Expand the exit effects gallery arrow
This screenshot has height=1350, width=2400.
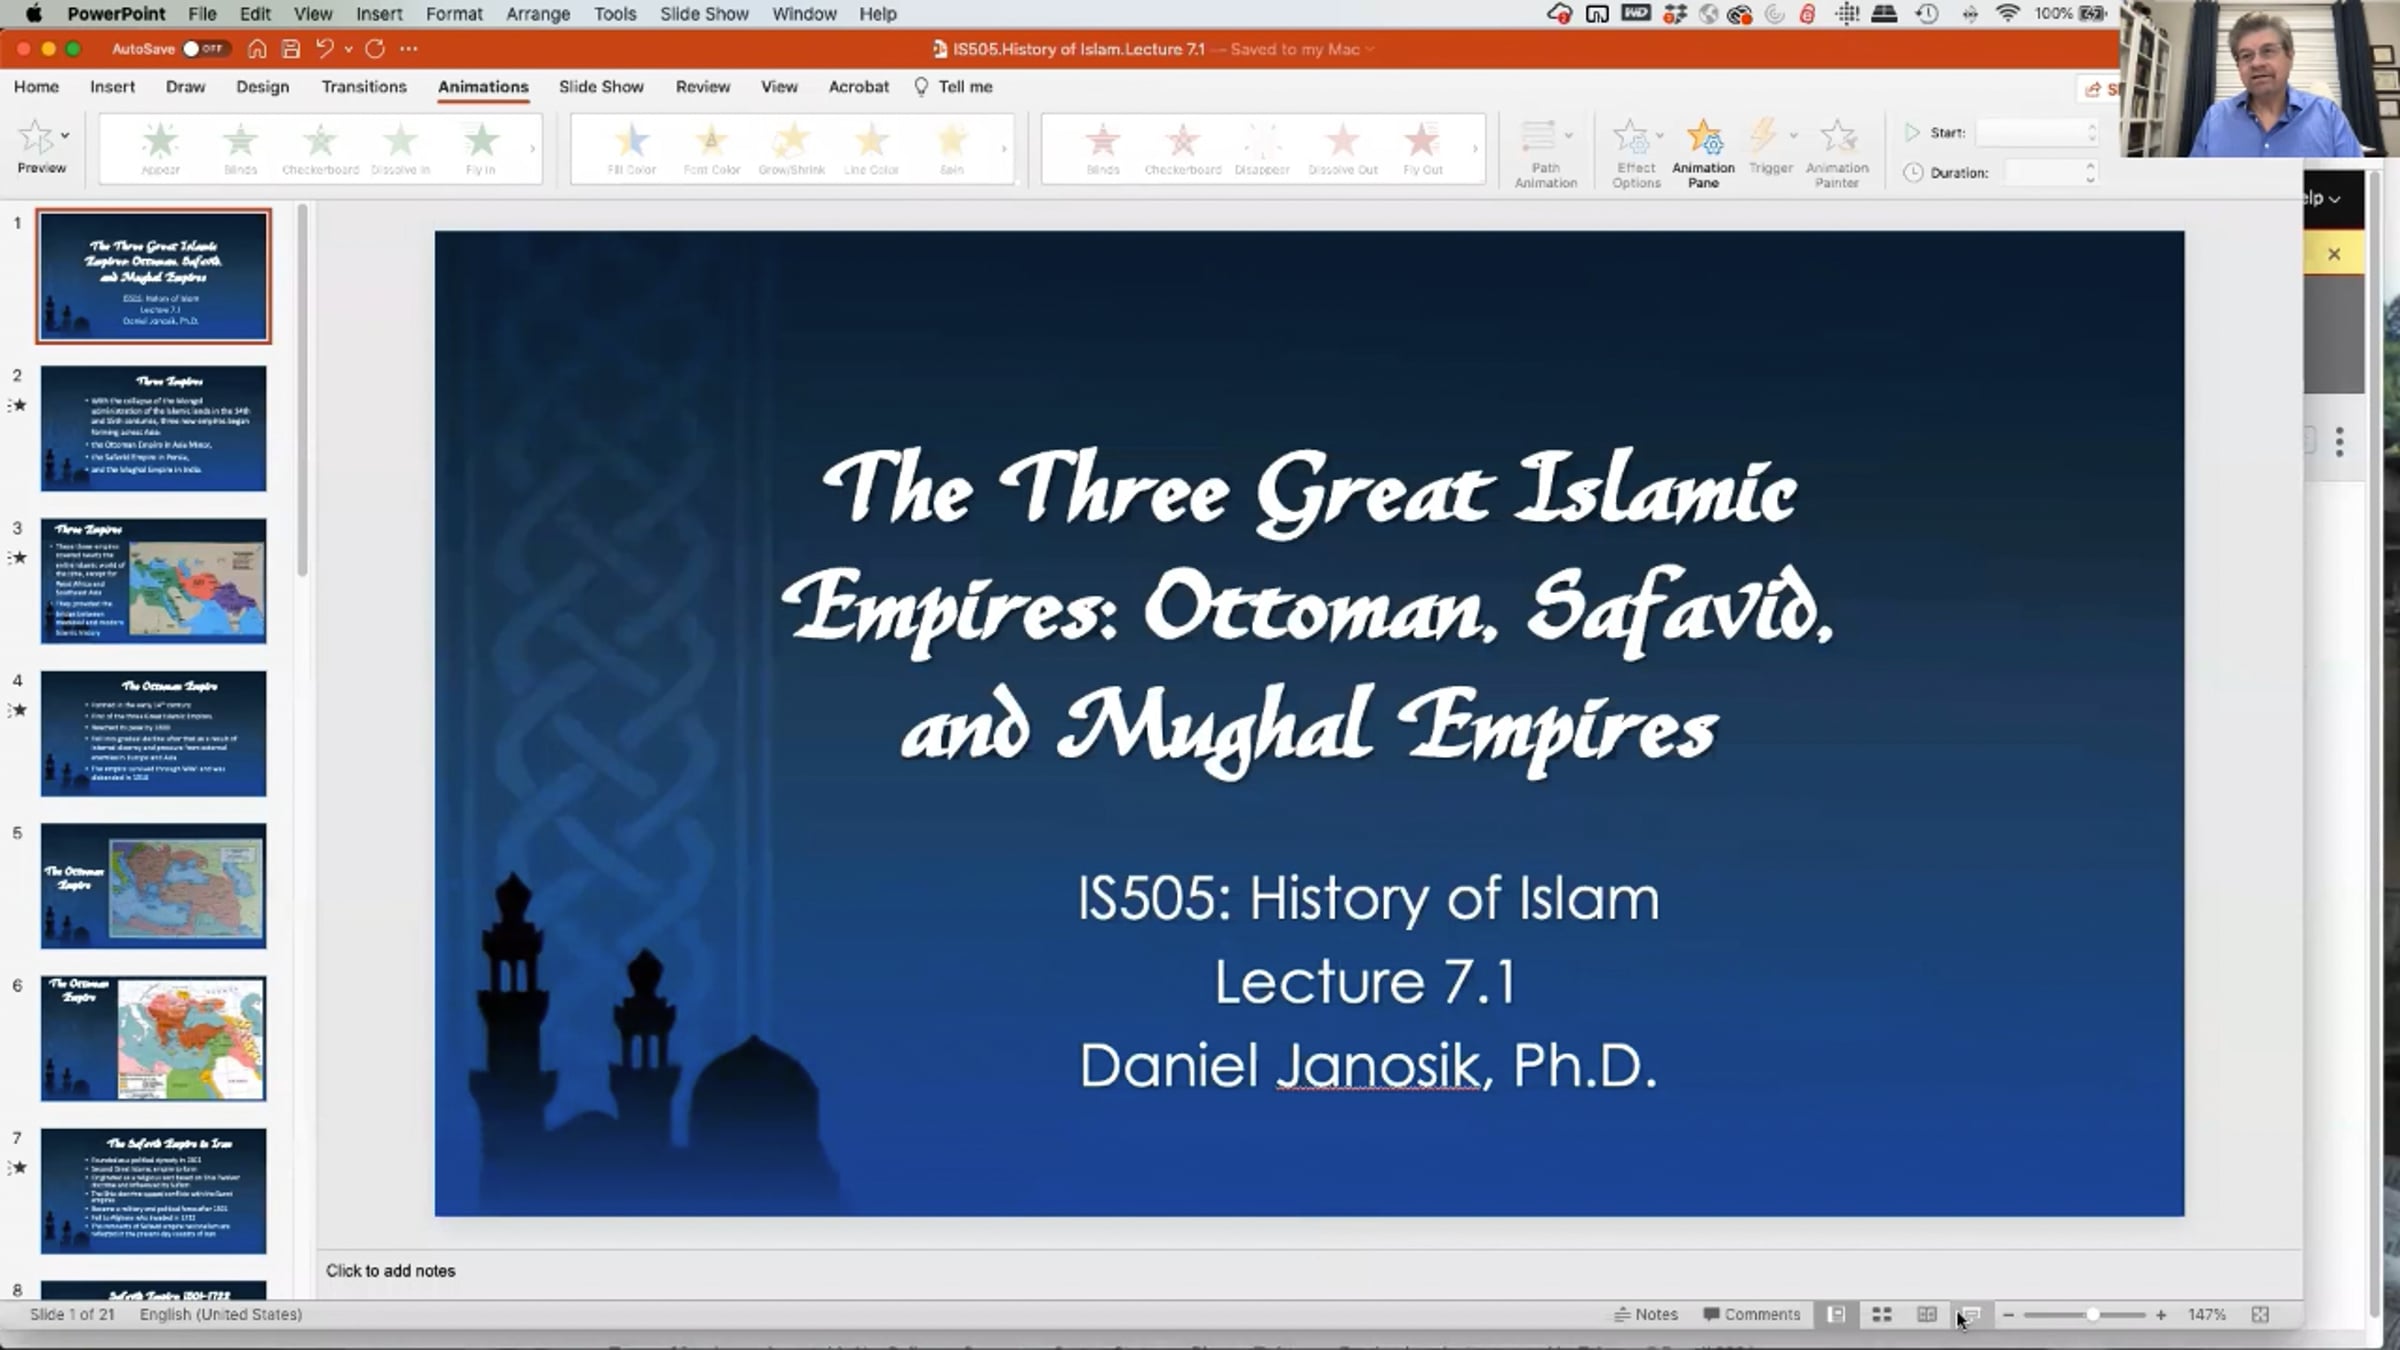(x=1475, y=149)
